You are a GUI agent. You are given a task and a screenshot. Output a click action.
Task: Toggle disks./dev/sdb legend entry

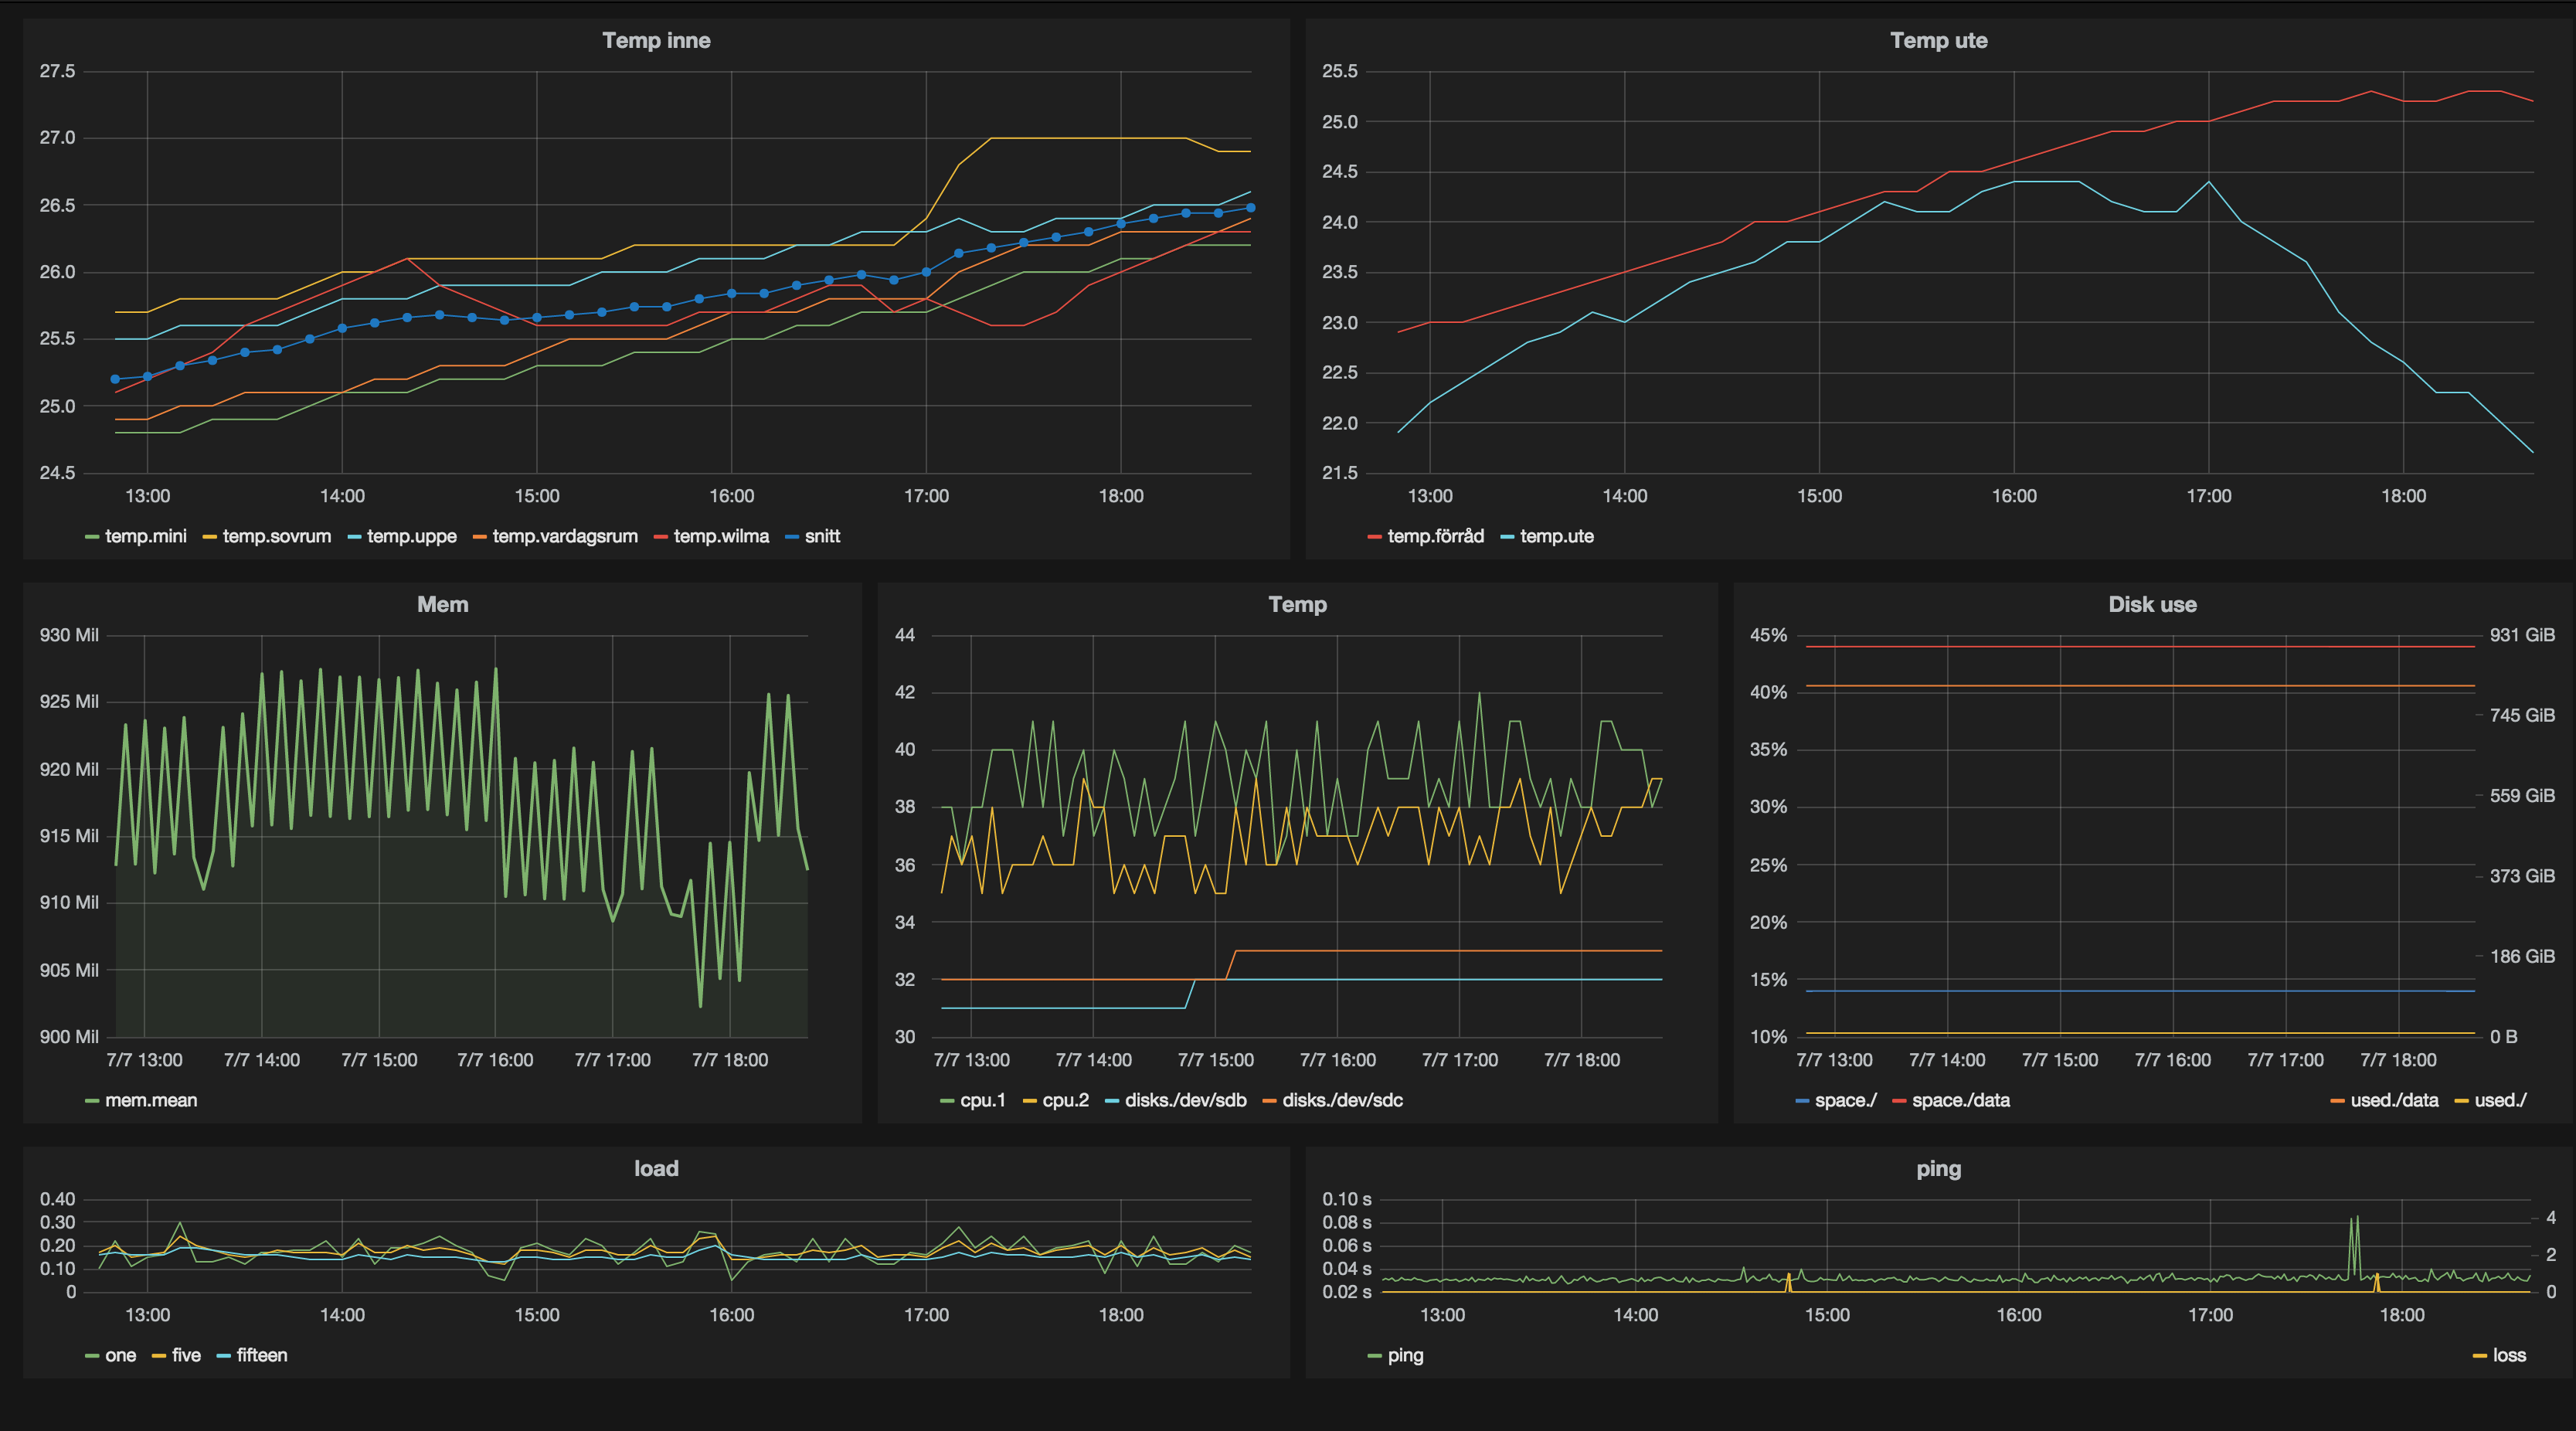pyautogui.click(x=1185, y=1101)
